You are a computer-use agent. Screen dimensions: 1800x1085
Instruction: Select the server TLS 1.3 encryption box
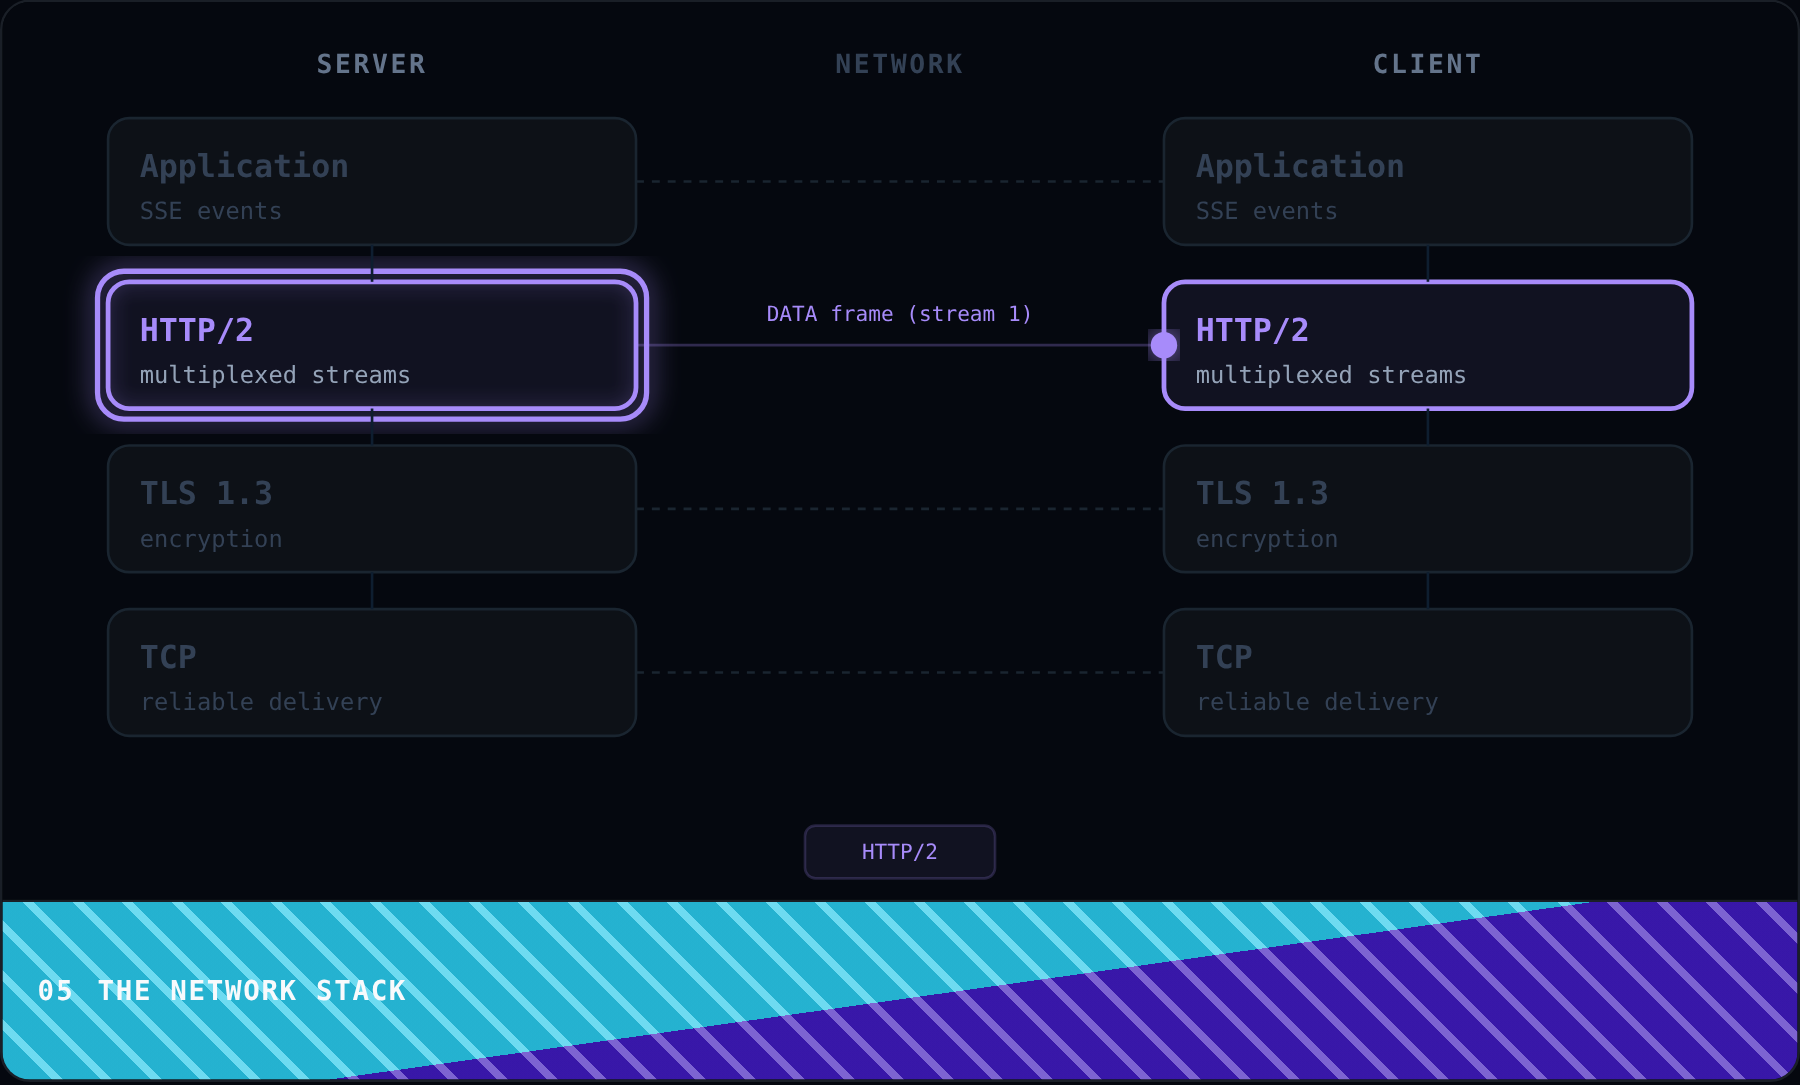372,509
